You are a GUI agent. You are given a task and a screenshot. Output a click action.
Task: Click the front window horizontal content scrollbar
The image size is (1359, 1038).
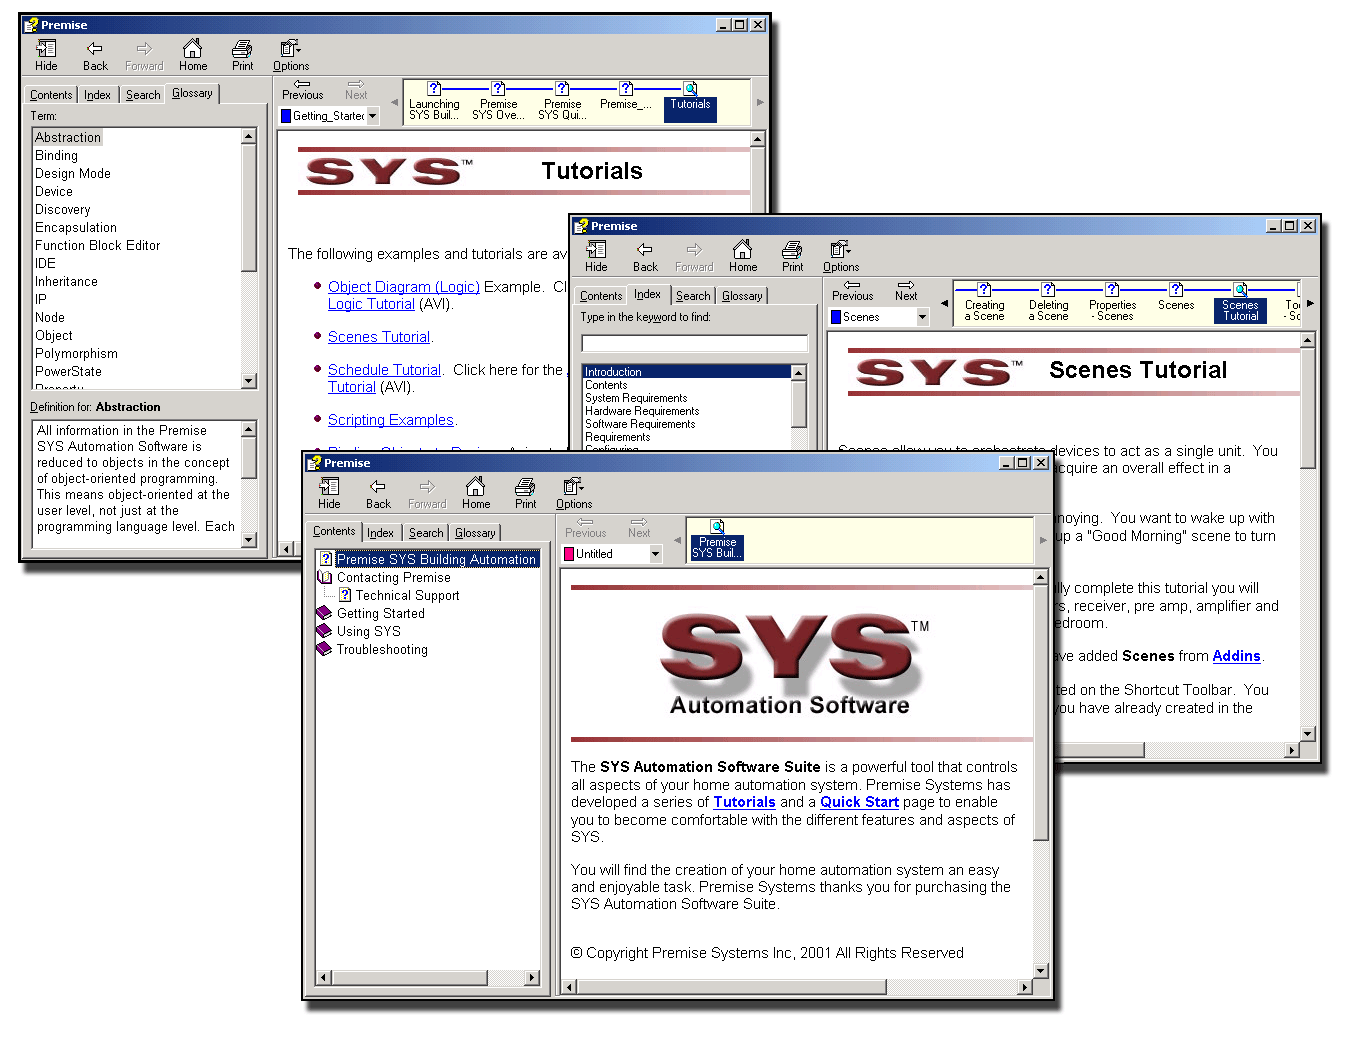(797, 987)
